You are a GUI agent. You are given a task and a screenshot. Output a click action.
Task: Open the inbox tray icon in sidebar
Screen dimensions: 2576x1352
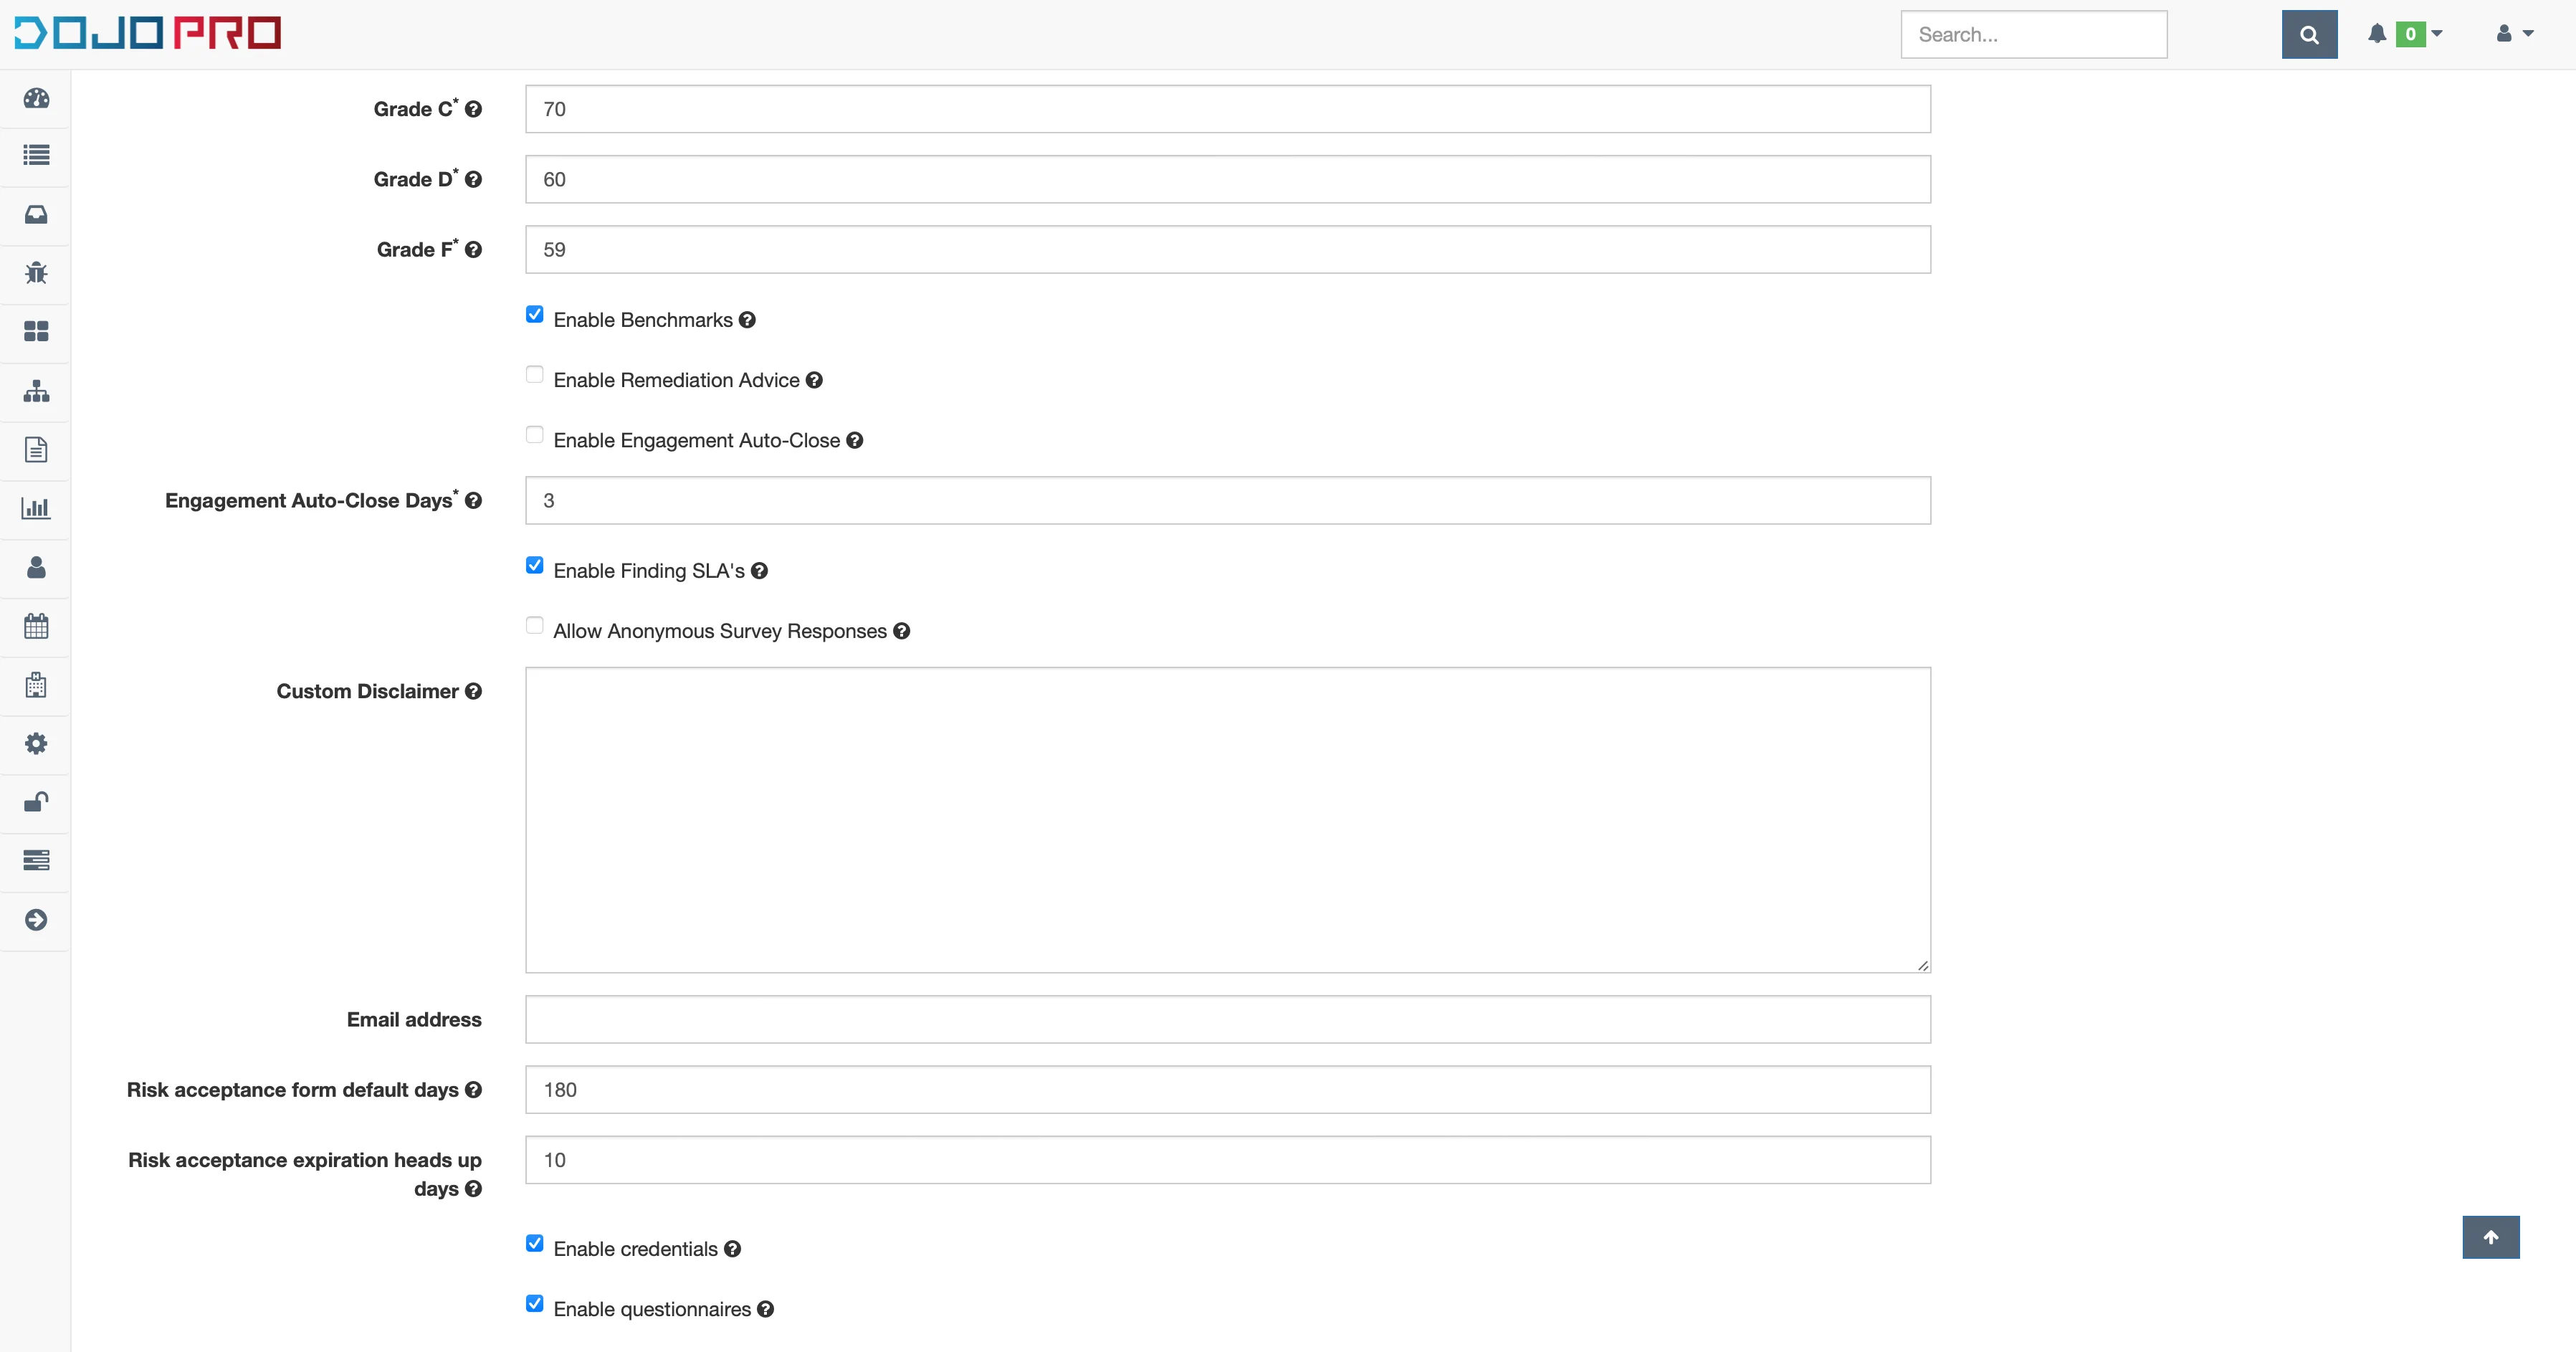click(x=36, y=214)
